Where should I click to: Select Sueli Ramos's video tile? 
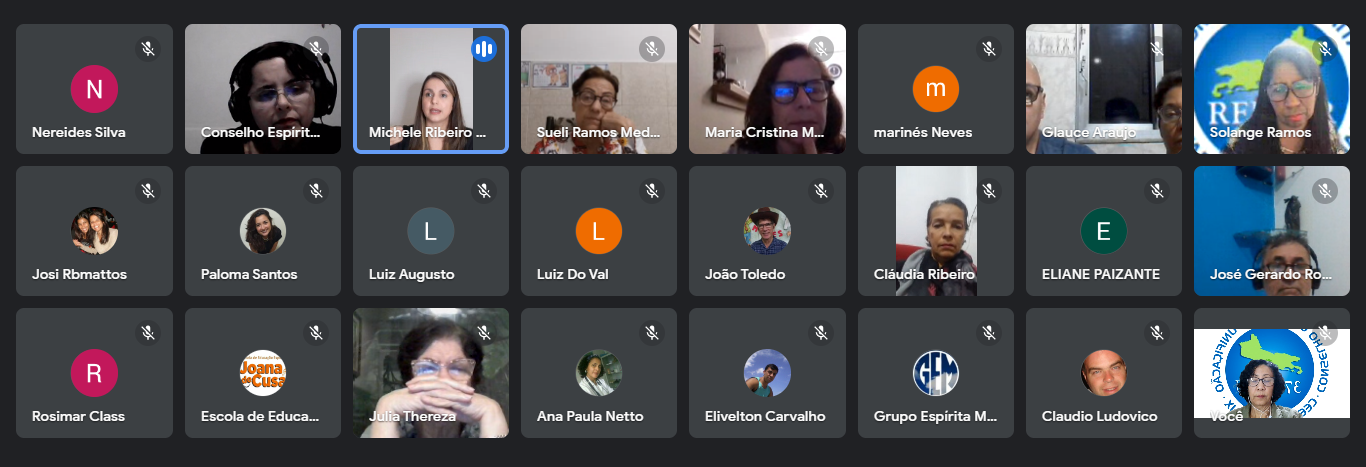click(599, 89)
